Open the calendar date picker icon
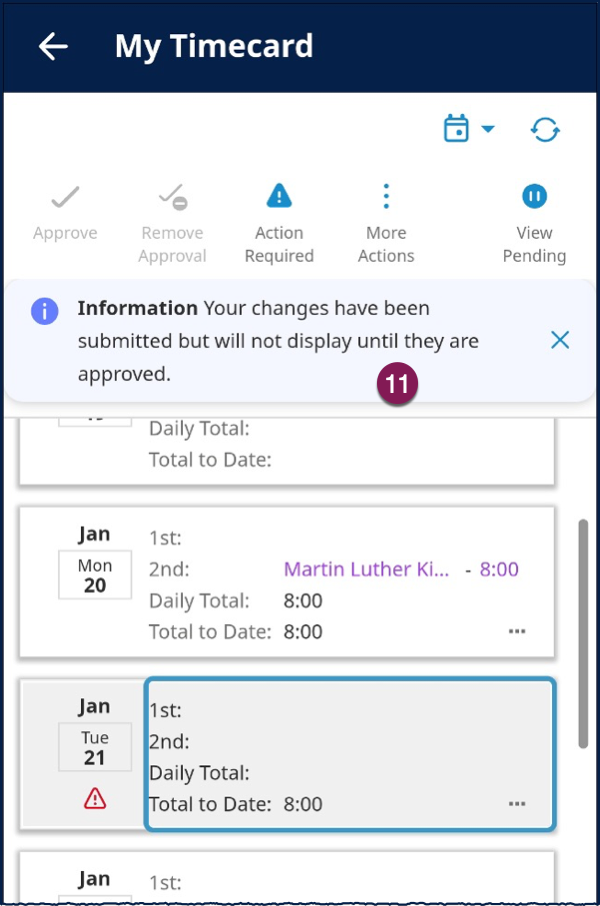Viewport: 600px width, 906px height. 456,128
